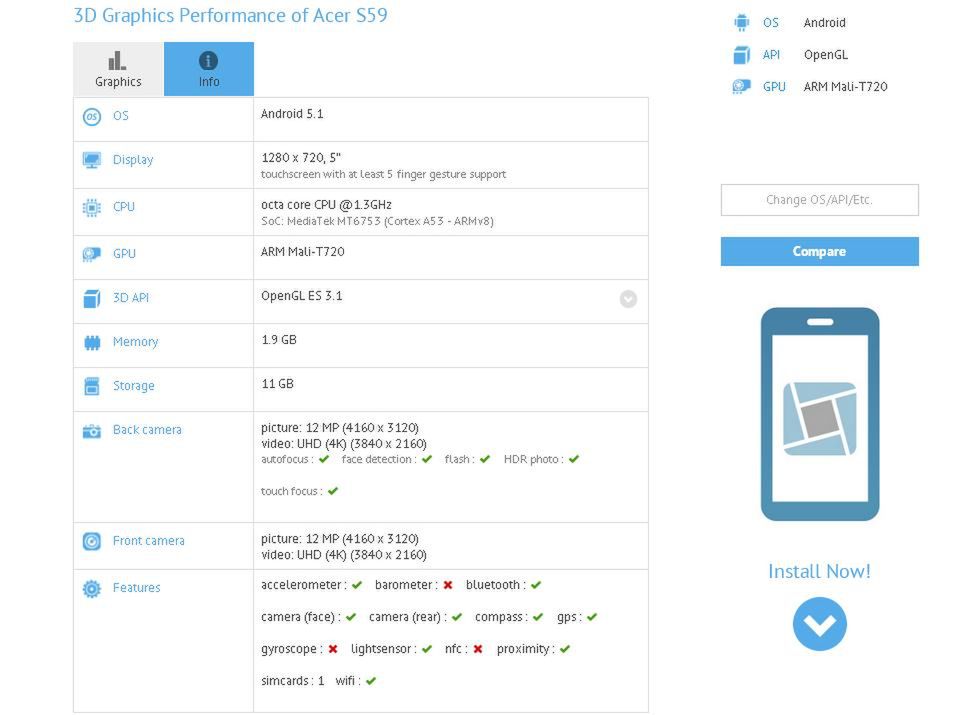Open the Change OS/API/Etc. box

(820, 200)
